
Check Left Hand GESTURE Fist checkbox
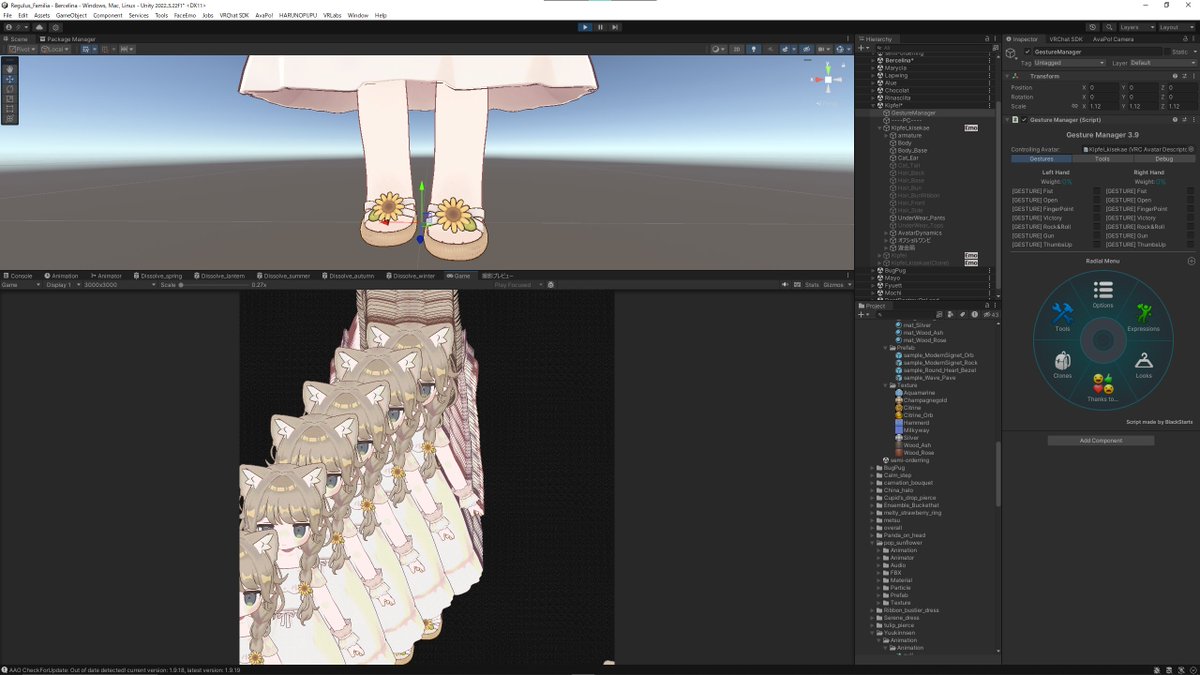point(1097,191)
